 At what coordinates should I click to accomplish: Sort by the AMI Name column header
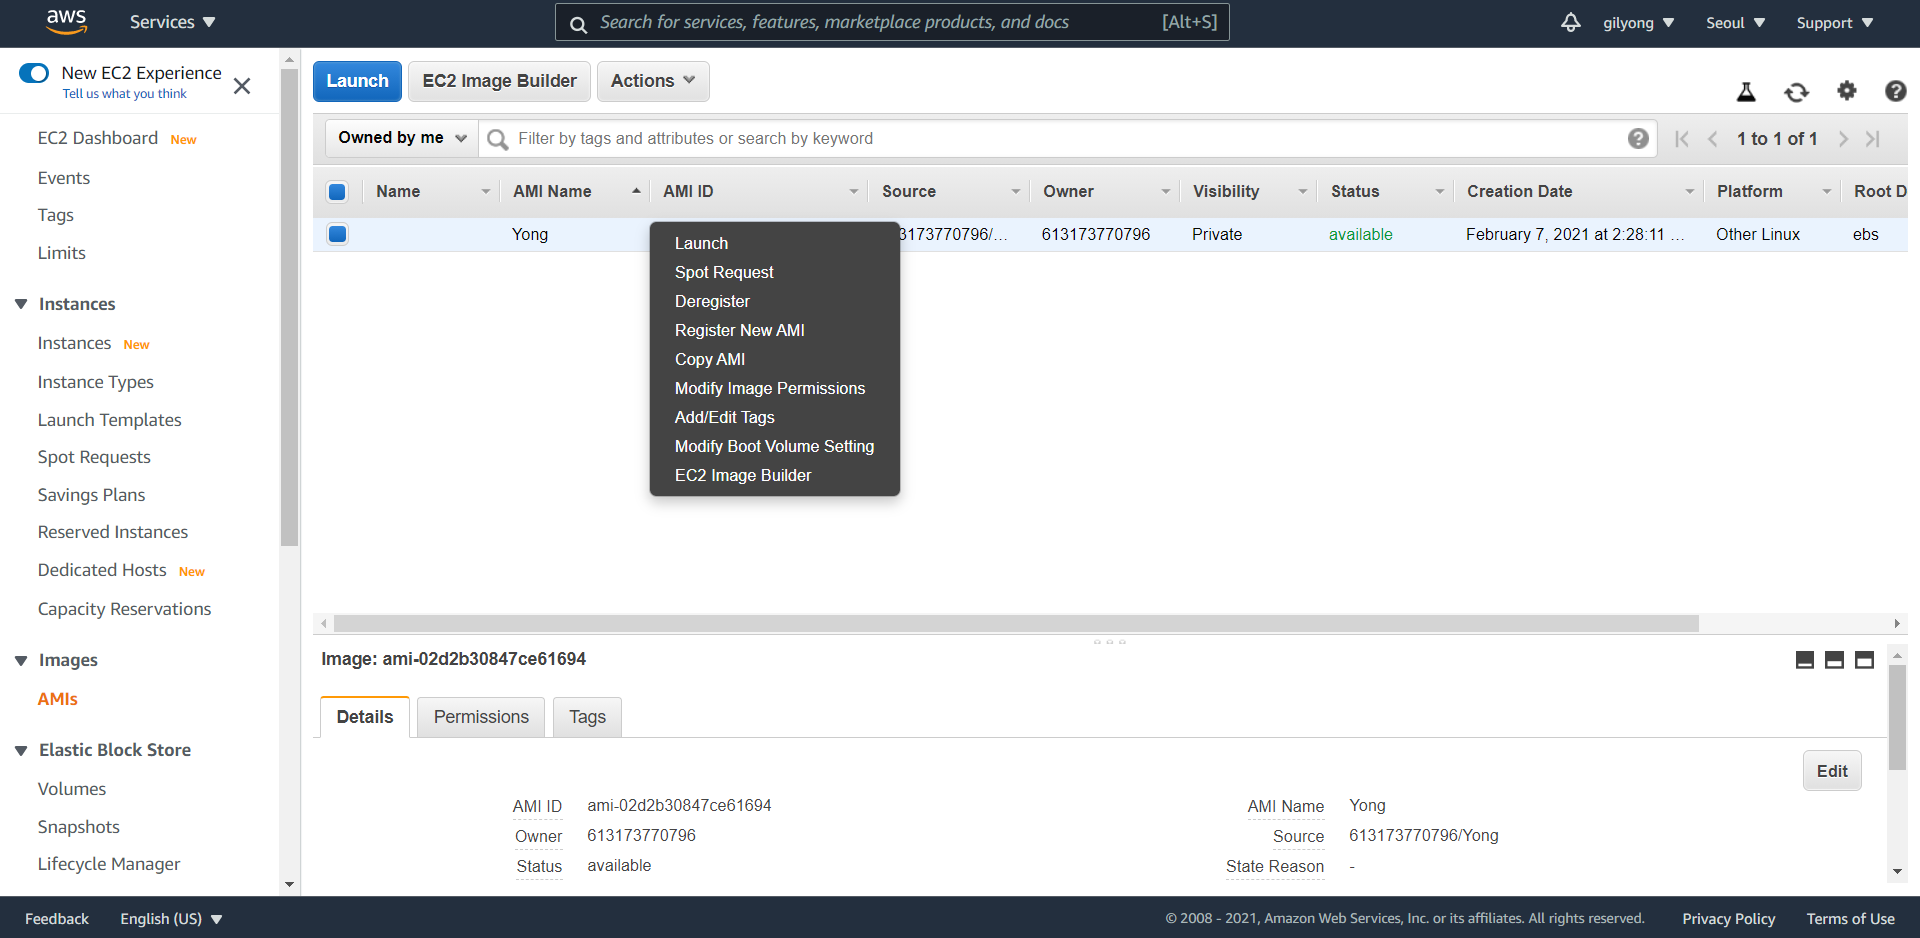(552, 192)
